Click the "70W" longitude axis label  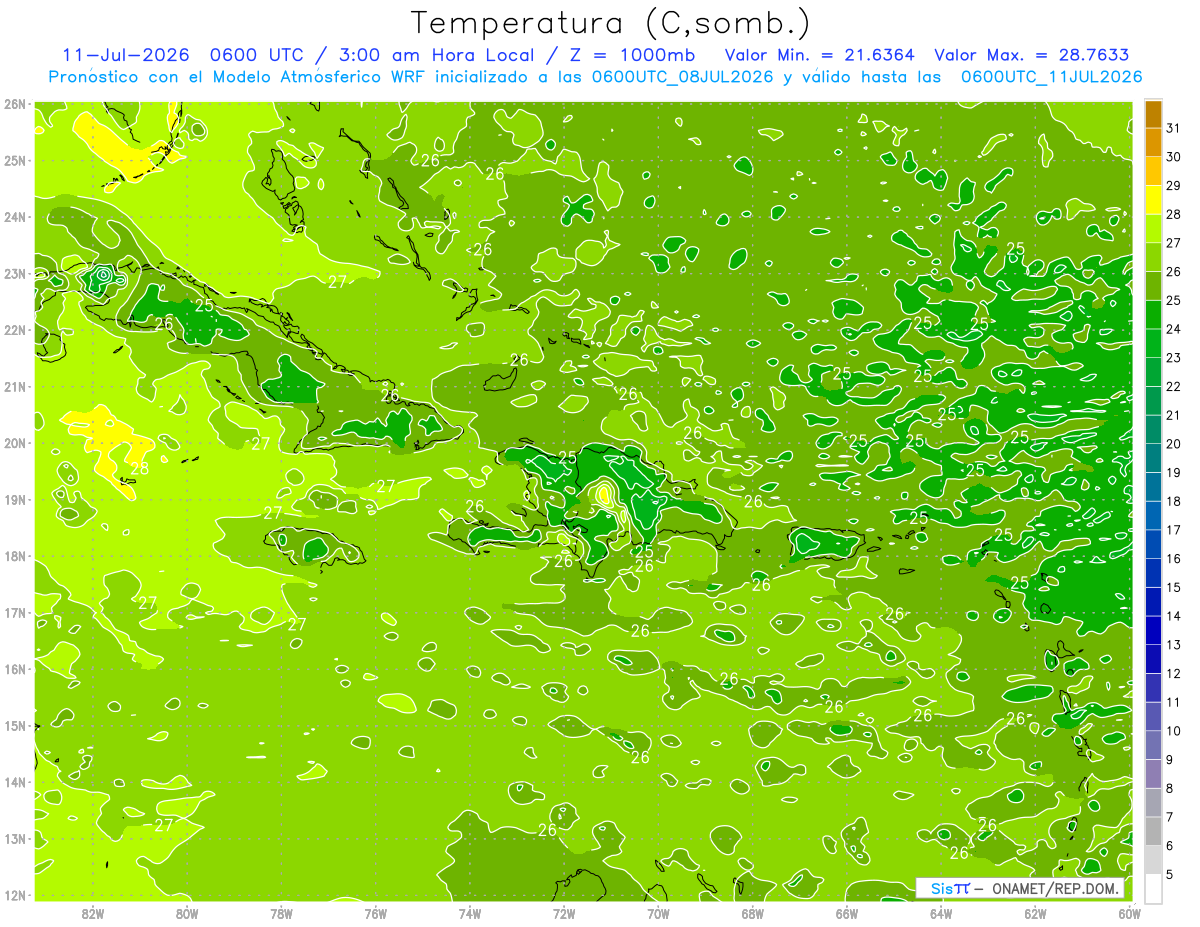coord(658,913)
